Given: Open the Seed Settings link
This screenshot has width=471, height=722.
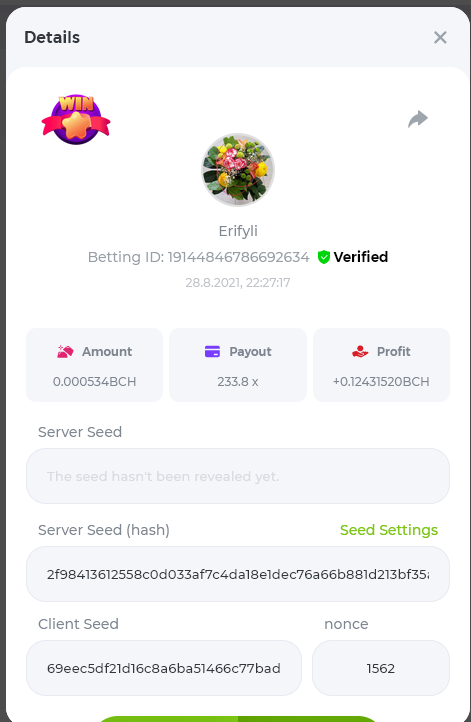Looking at the screenshot, I should pyautogui.click(x=389, y=530).
